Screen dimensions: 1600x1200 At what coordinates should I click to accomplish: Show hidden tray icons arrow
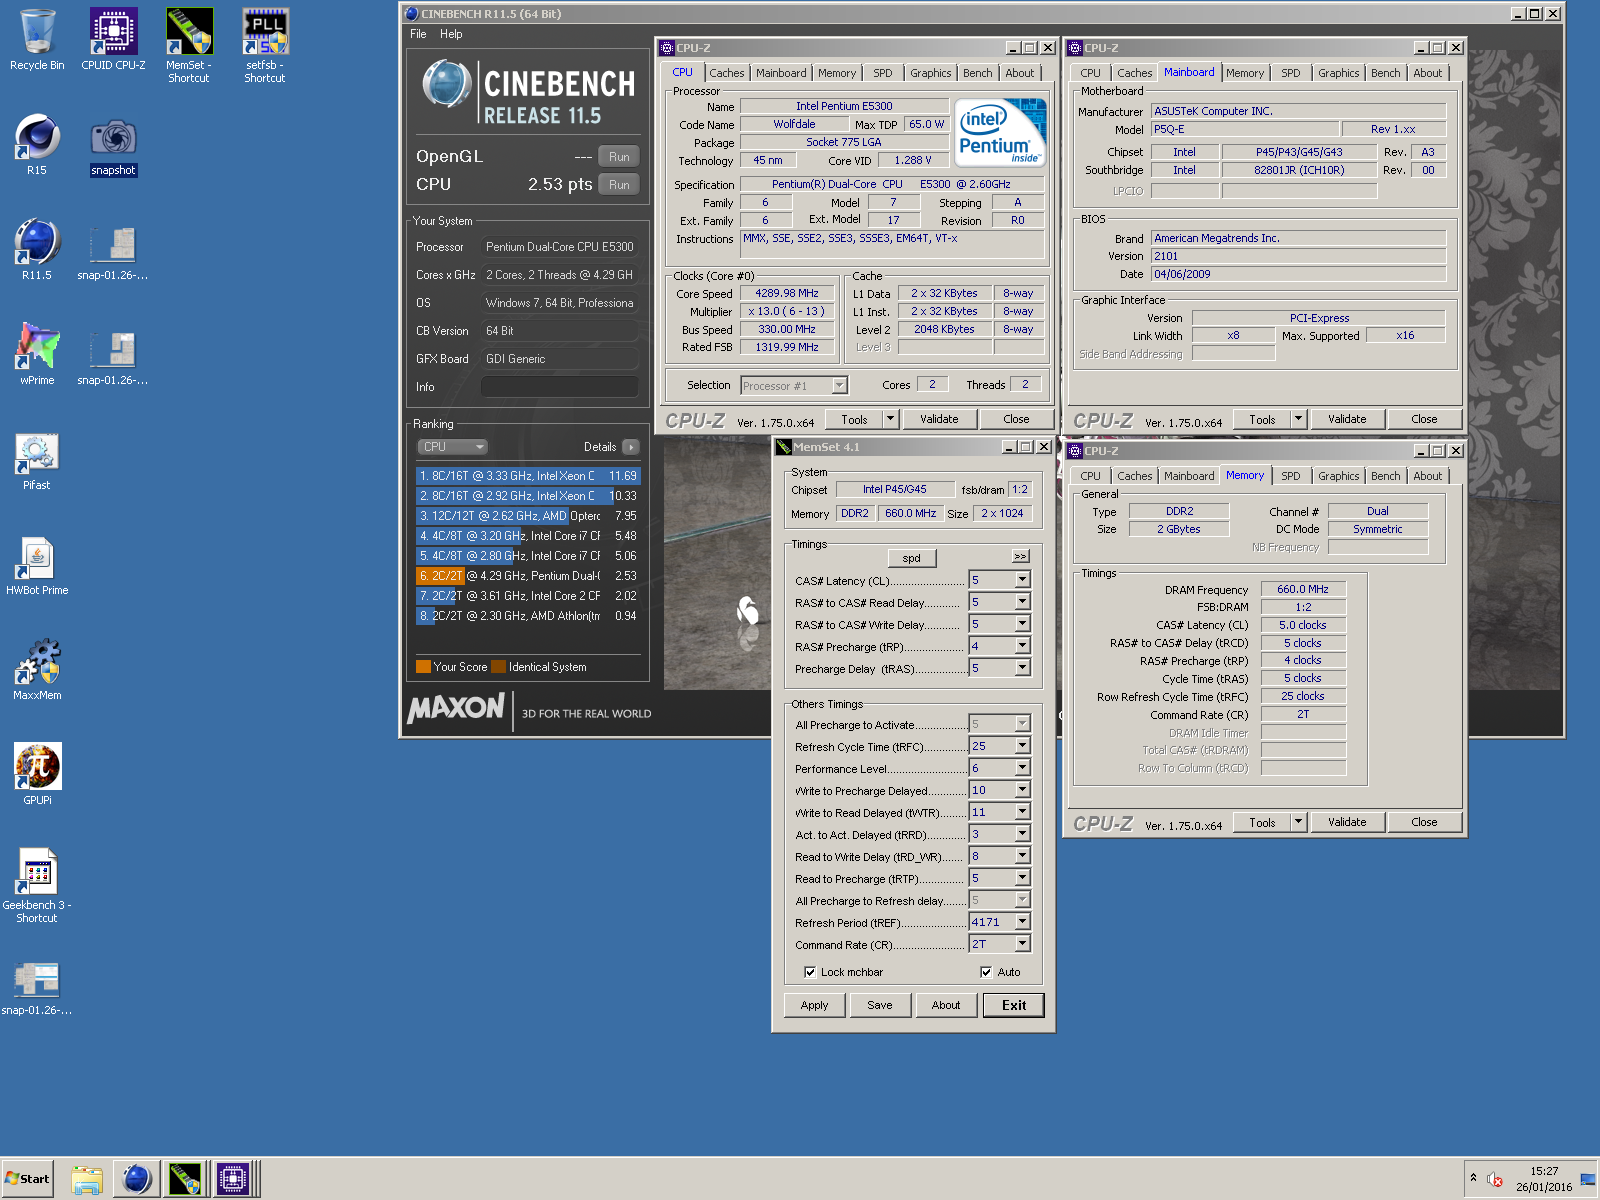[1473, 1178]
